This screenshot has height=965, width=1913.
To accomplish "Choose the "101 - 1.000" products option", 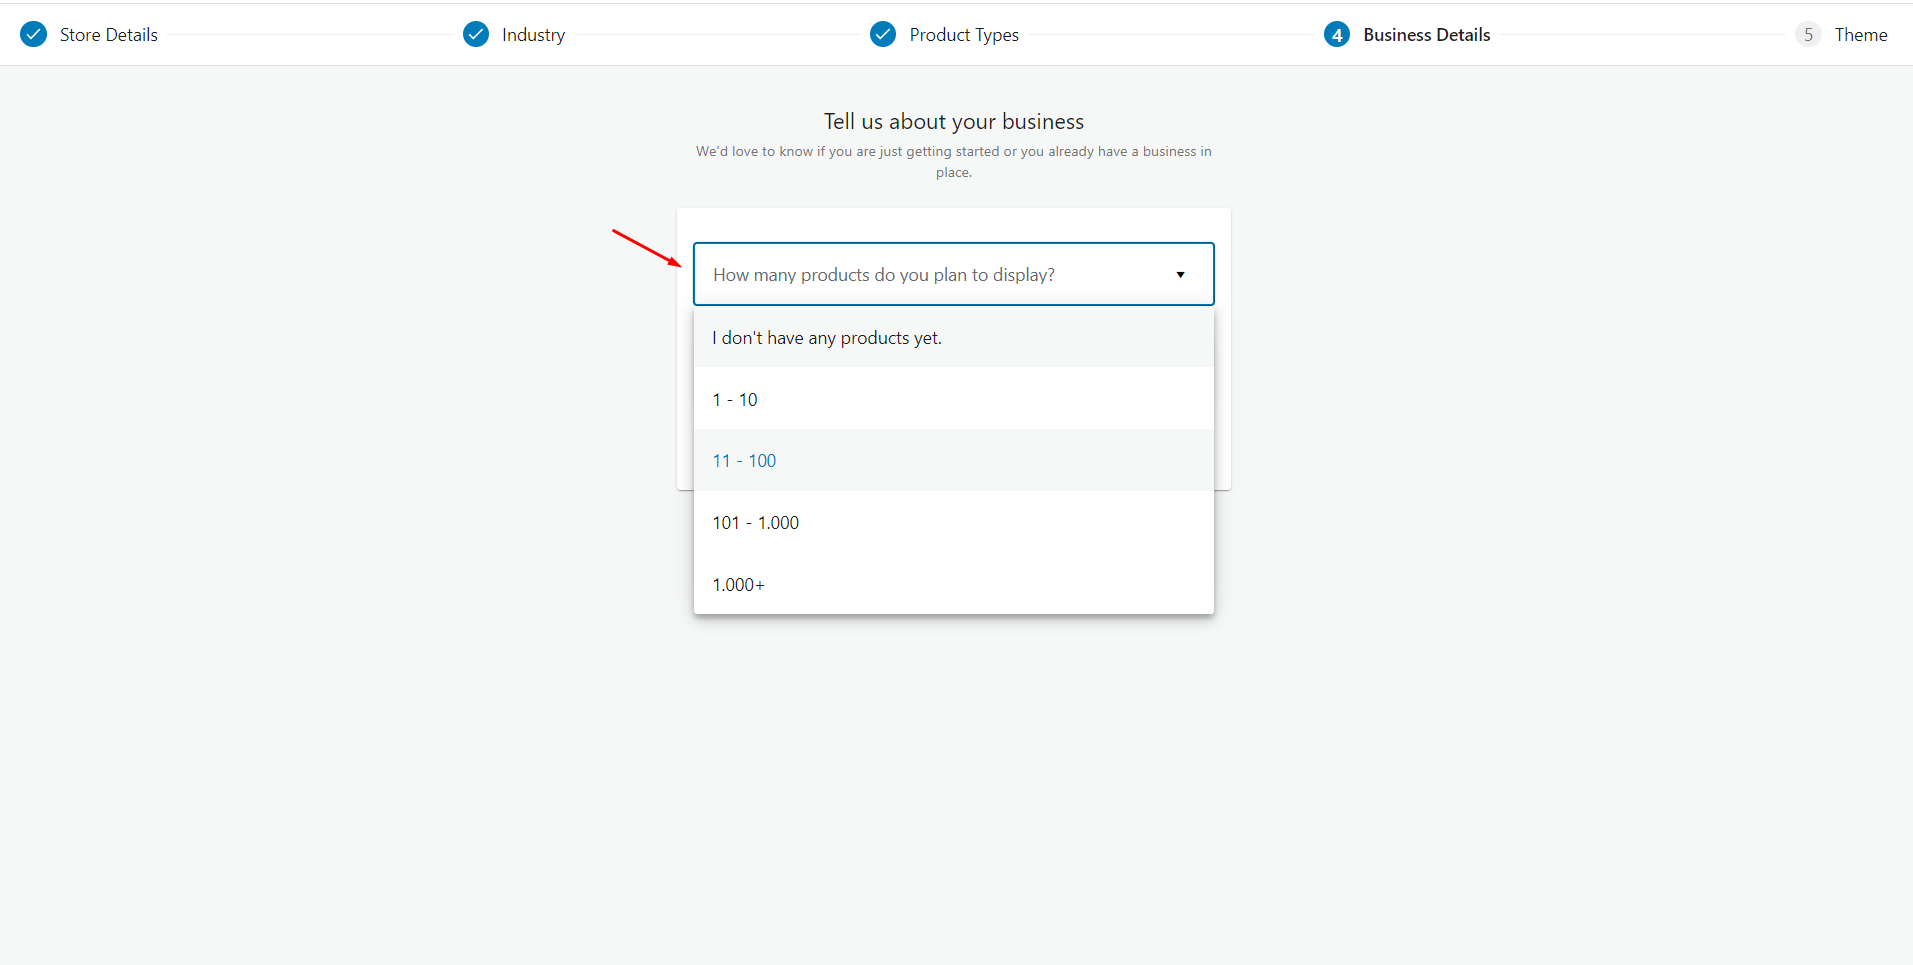I will 756,523.
